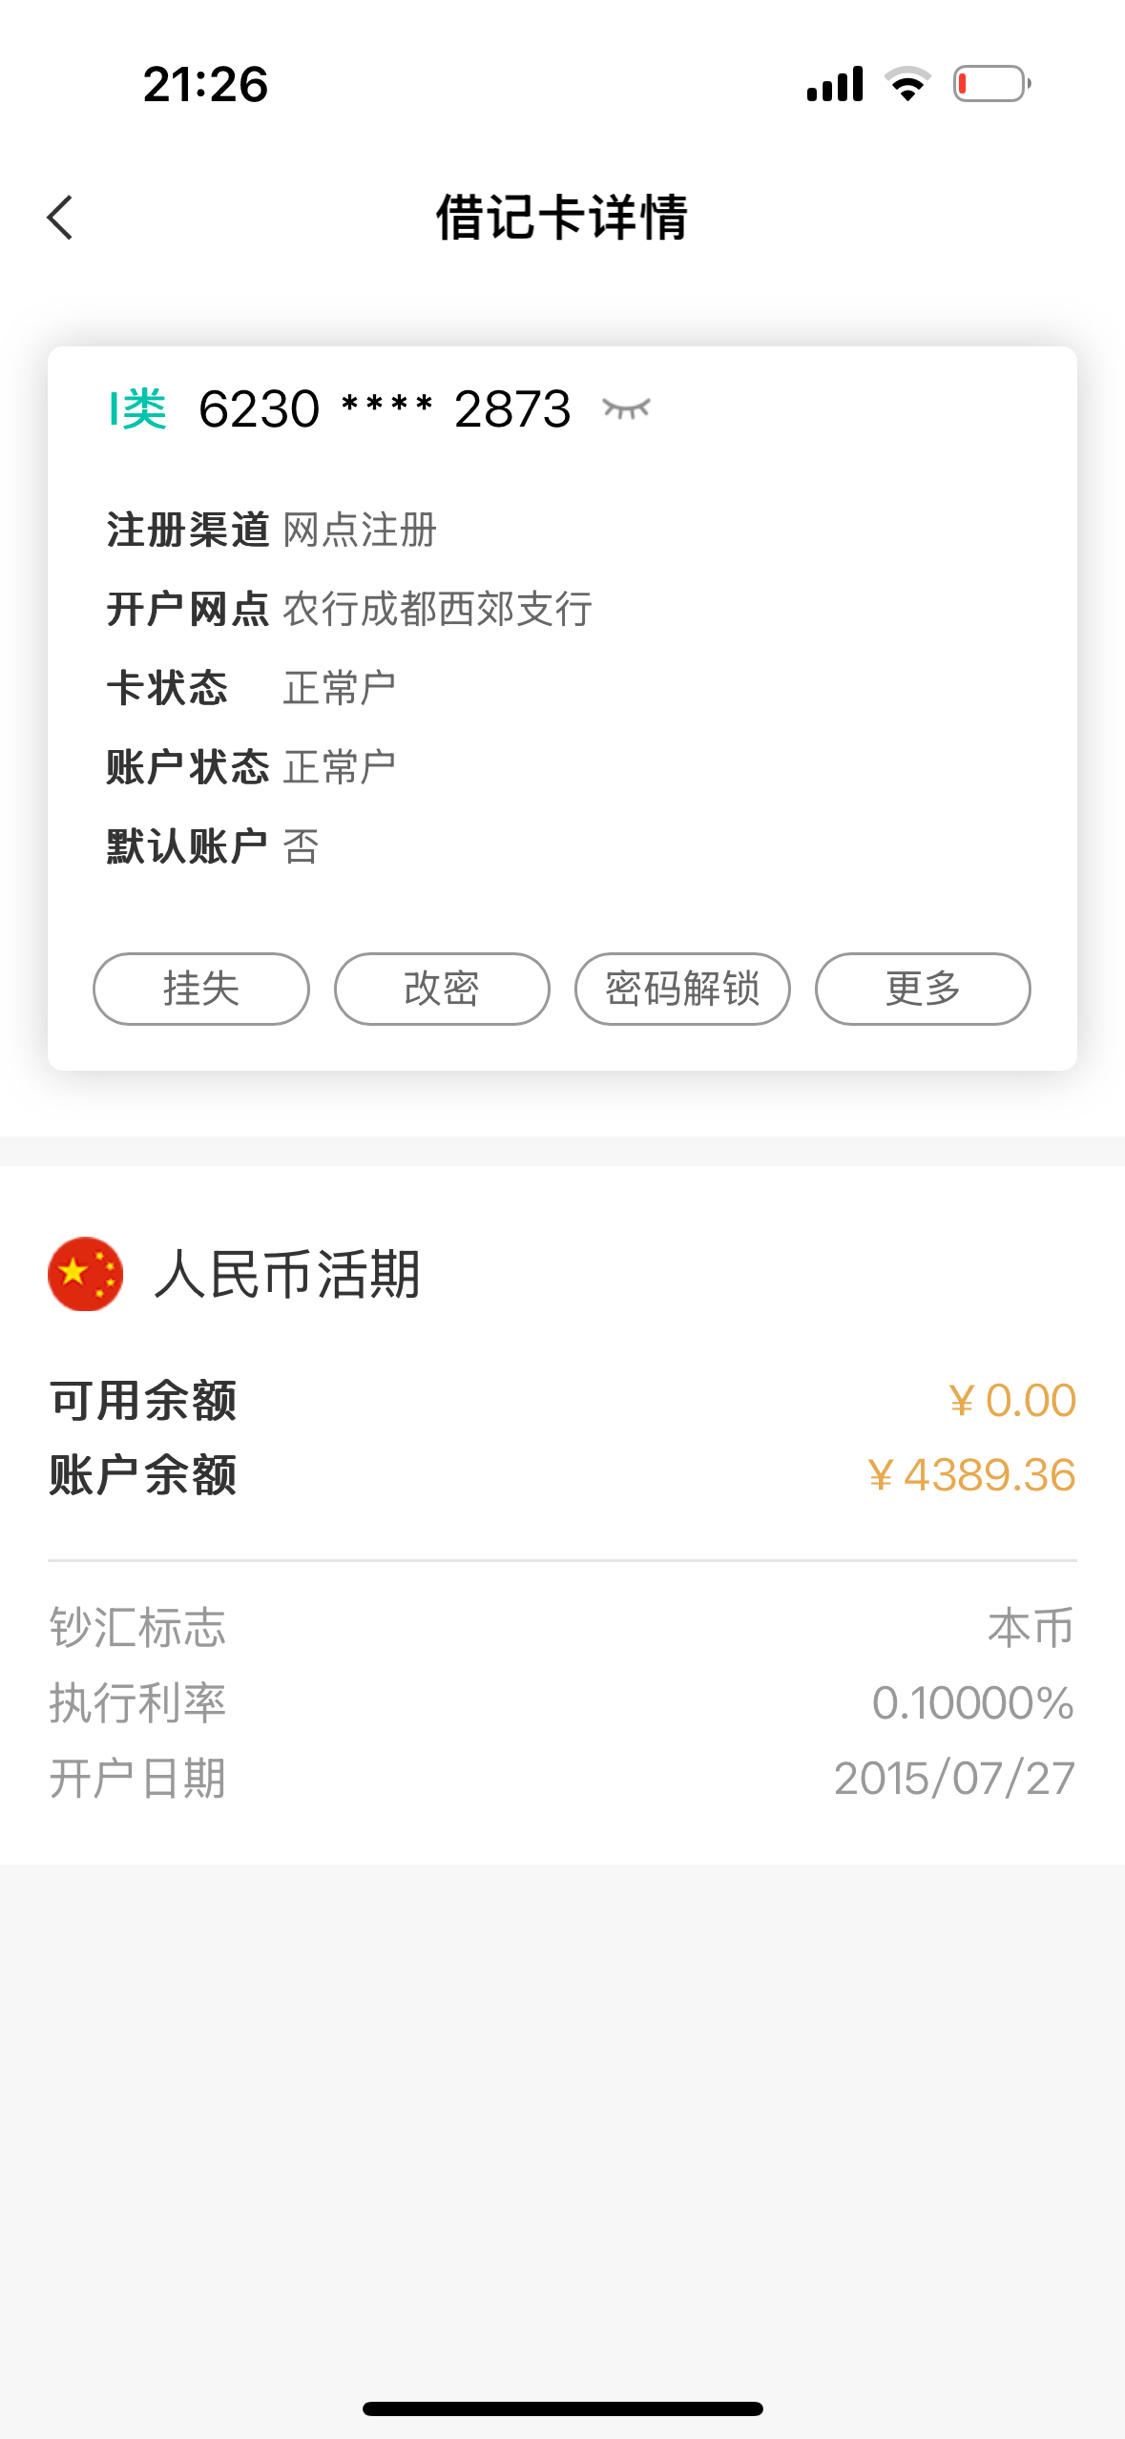Select the 人民币活期 account heading

[287, 1274]
